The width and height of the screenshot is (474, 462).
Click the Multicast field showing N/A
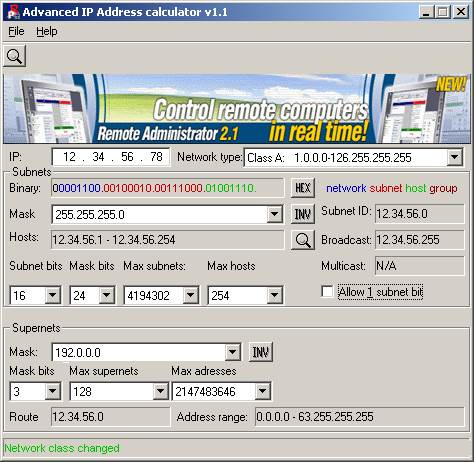419,266
